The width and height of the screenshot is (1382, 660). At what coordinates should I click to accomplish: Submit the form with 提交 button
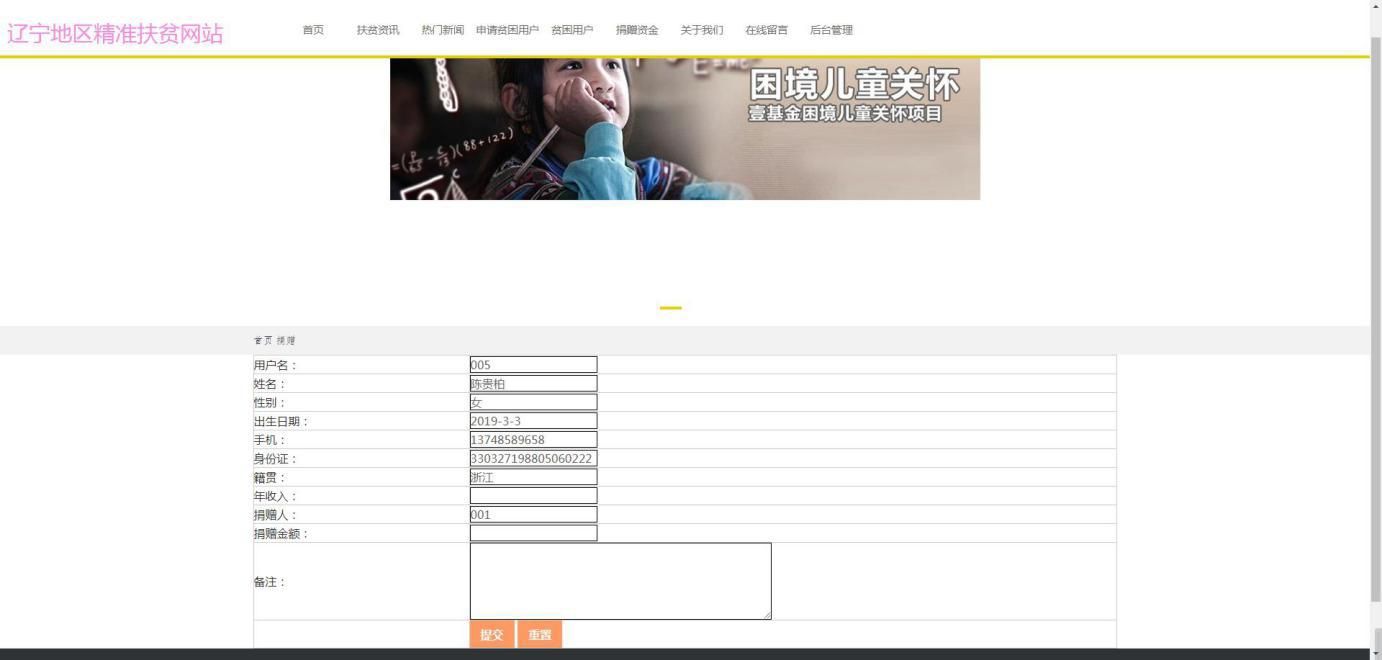pos(492,635)
